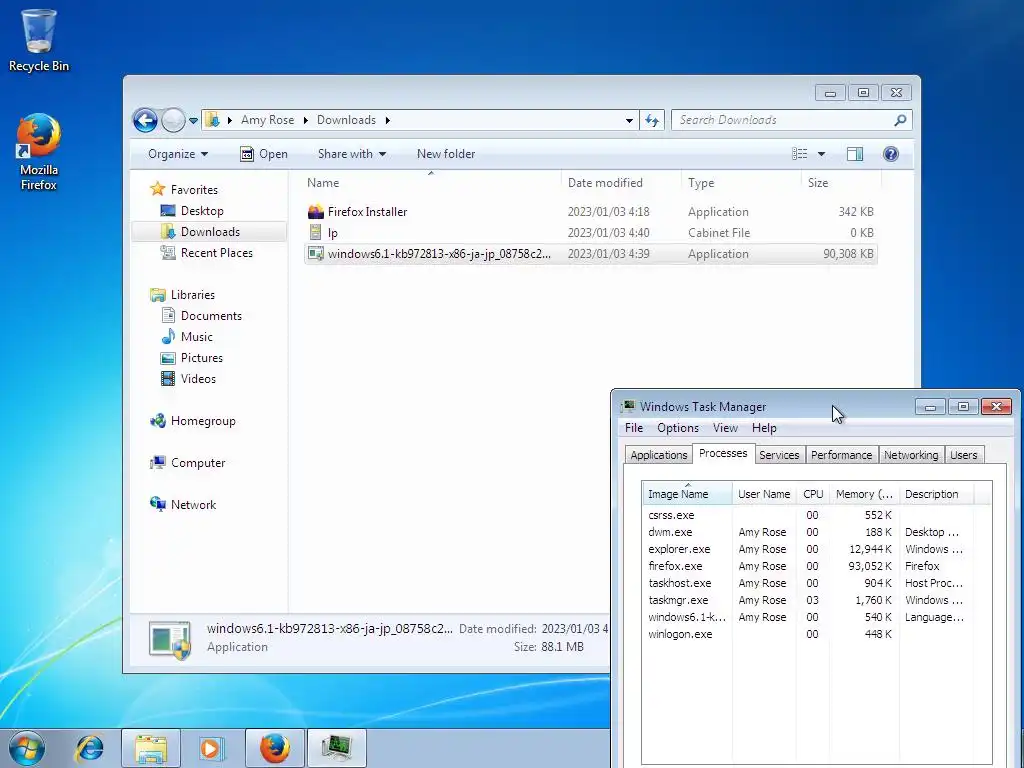Click the search magnifier icon
Image resolution: width=1024 pixels, height=768 pixels.
901,120
